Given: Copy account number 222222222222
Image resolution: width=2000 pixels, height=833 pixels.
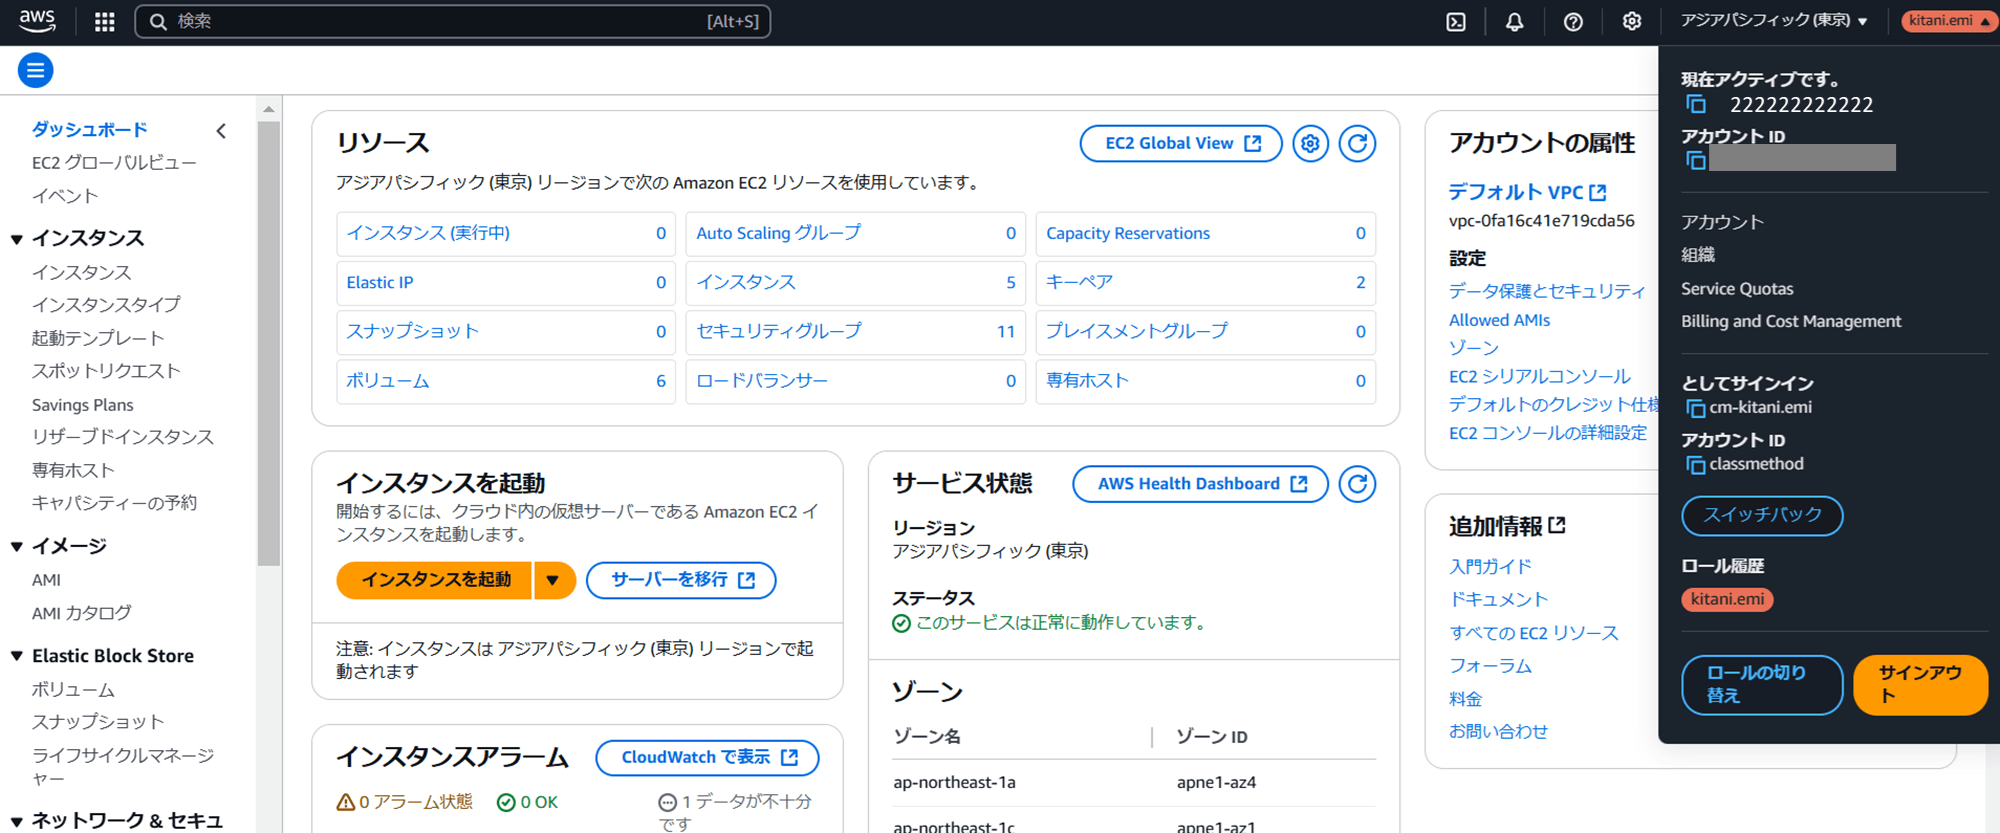Looking at the screenshot, I should point(1696,104).
